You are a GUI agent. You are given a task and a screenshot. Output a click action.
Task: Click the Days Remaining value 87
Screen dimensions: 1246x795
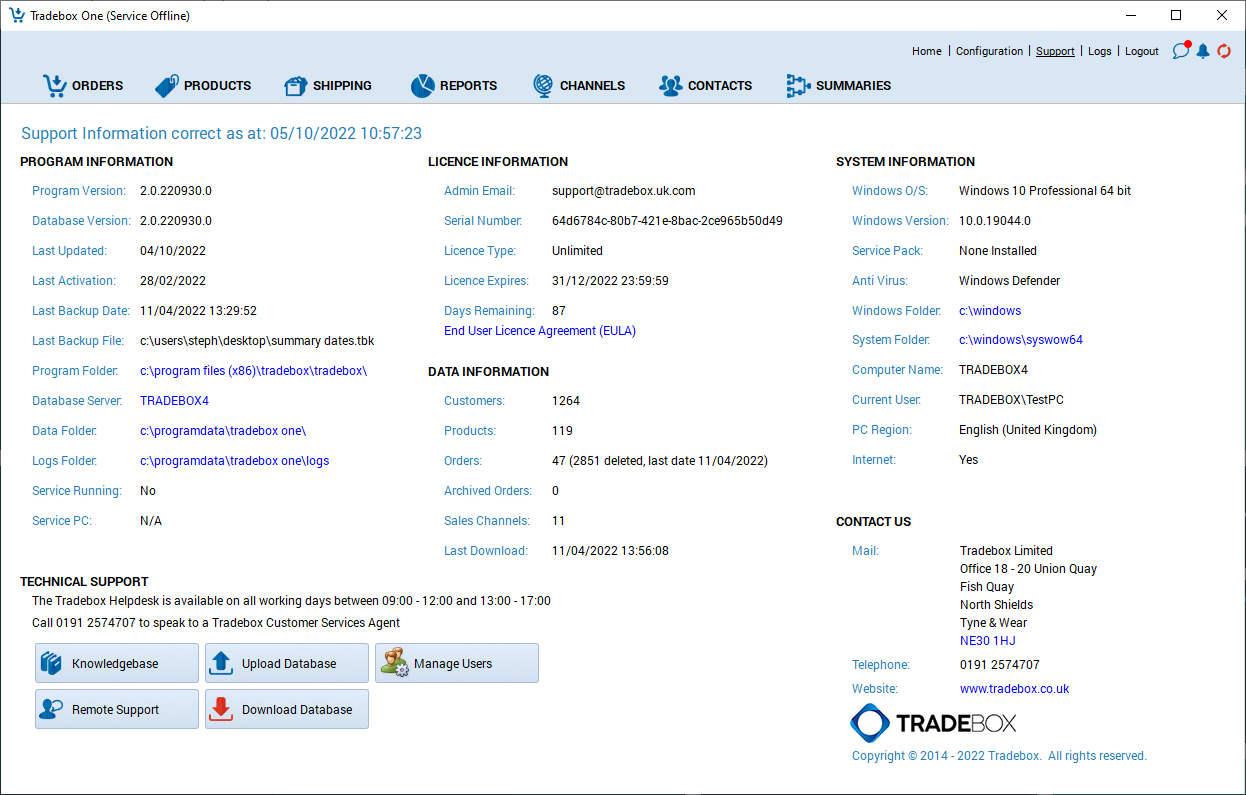point(559,311)
